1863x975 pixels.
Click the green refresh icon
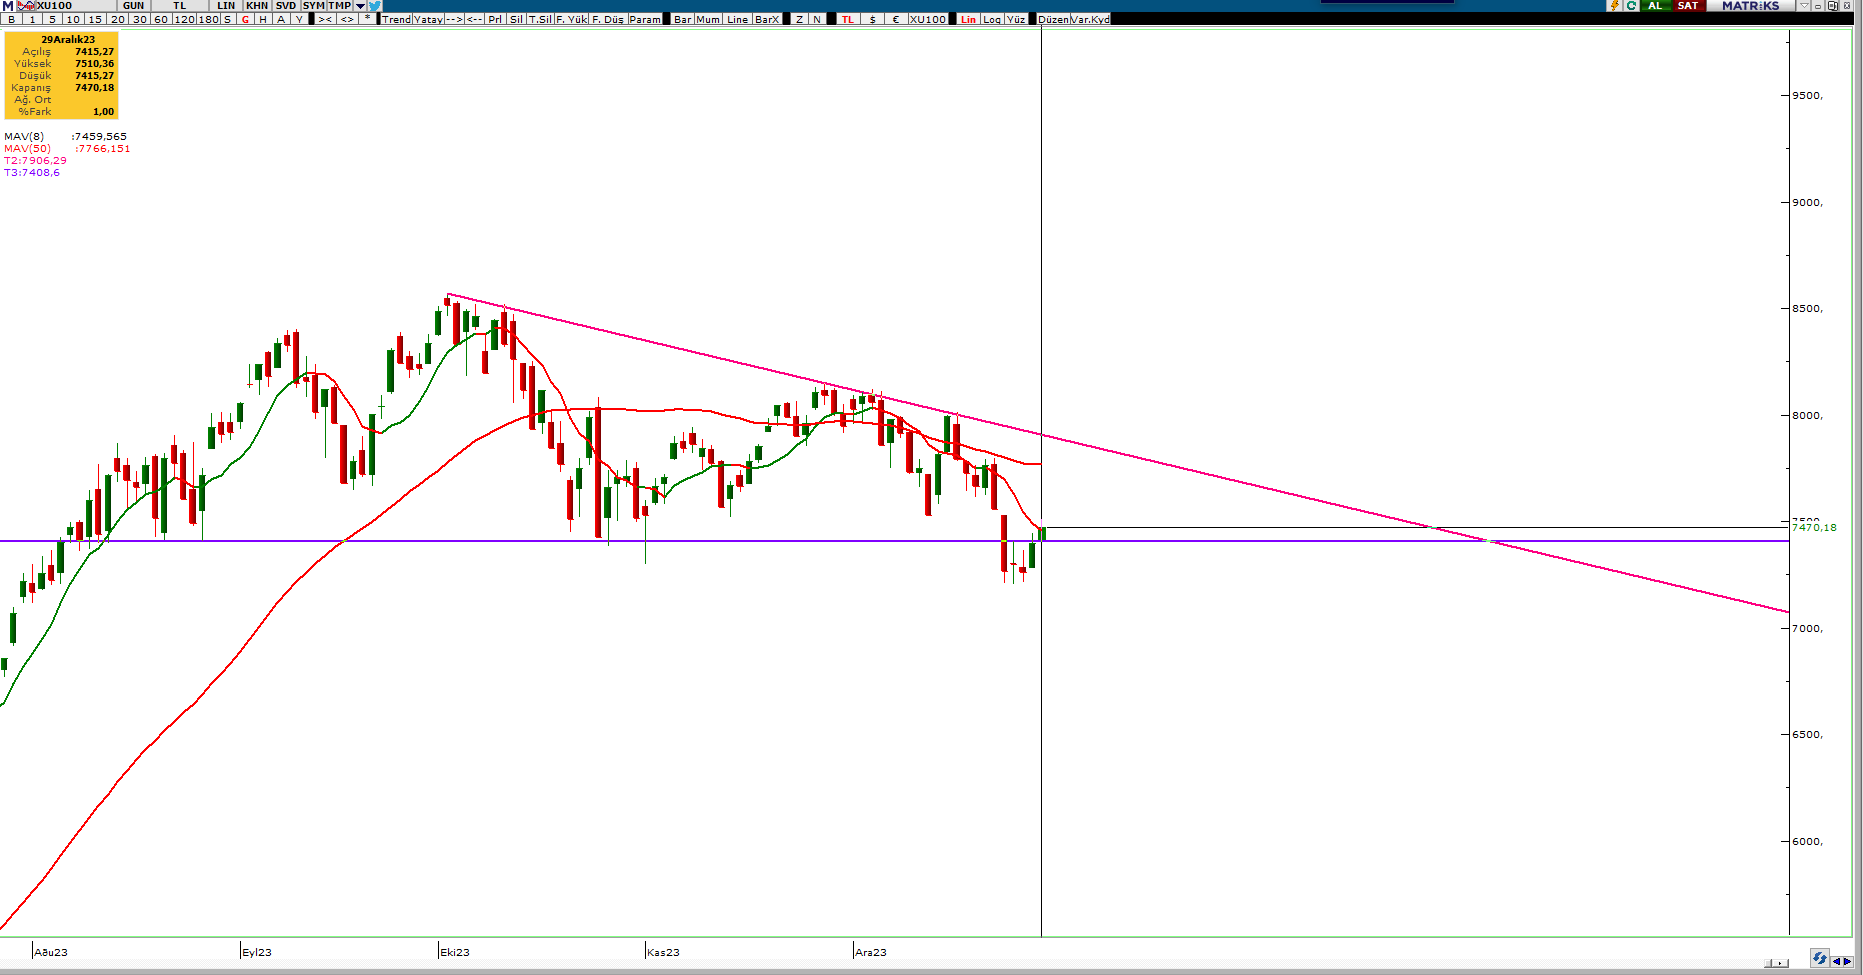pyautogui.click(x=1631, y=6)
